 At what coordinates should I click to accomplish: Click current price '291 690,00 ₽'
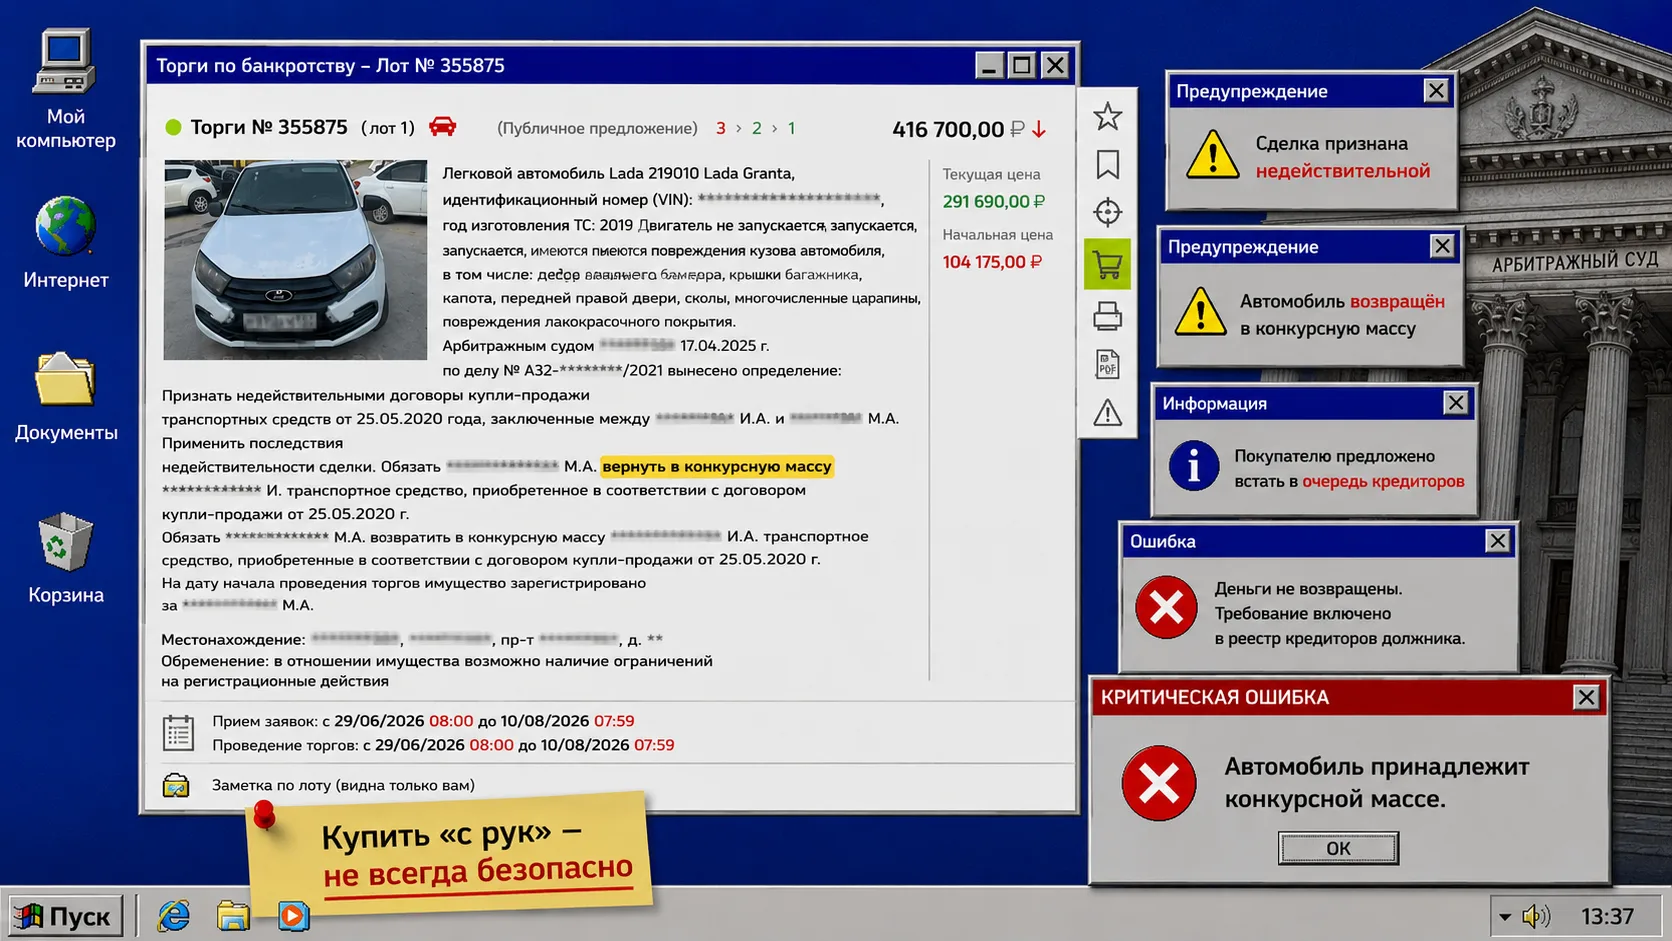[x=994, y=201]
